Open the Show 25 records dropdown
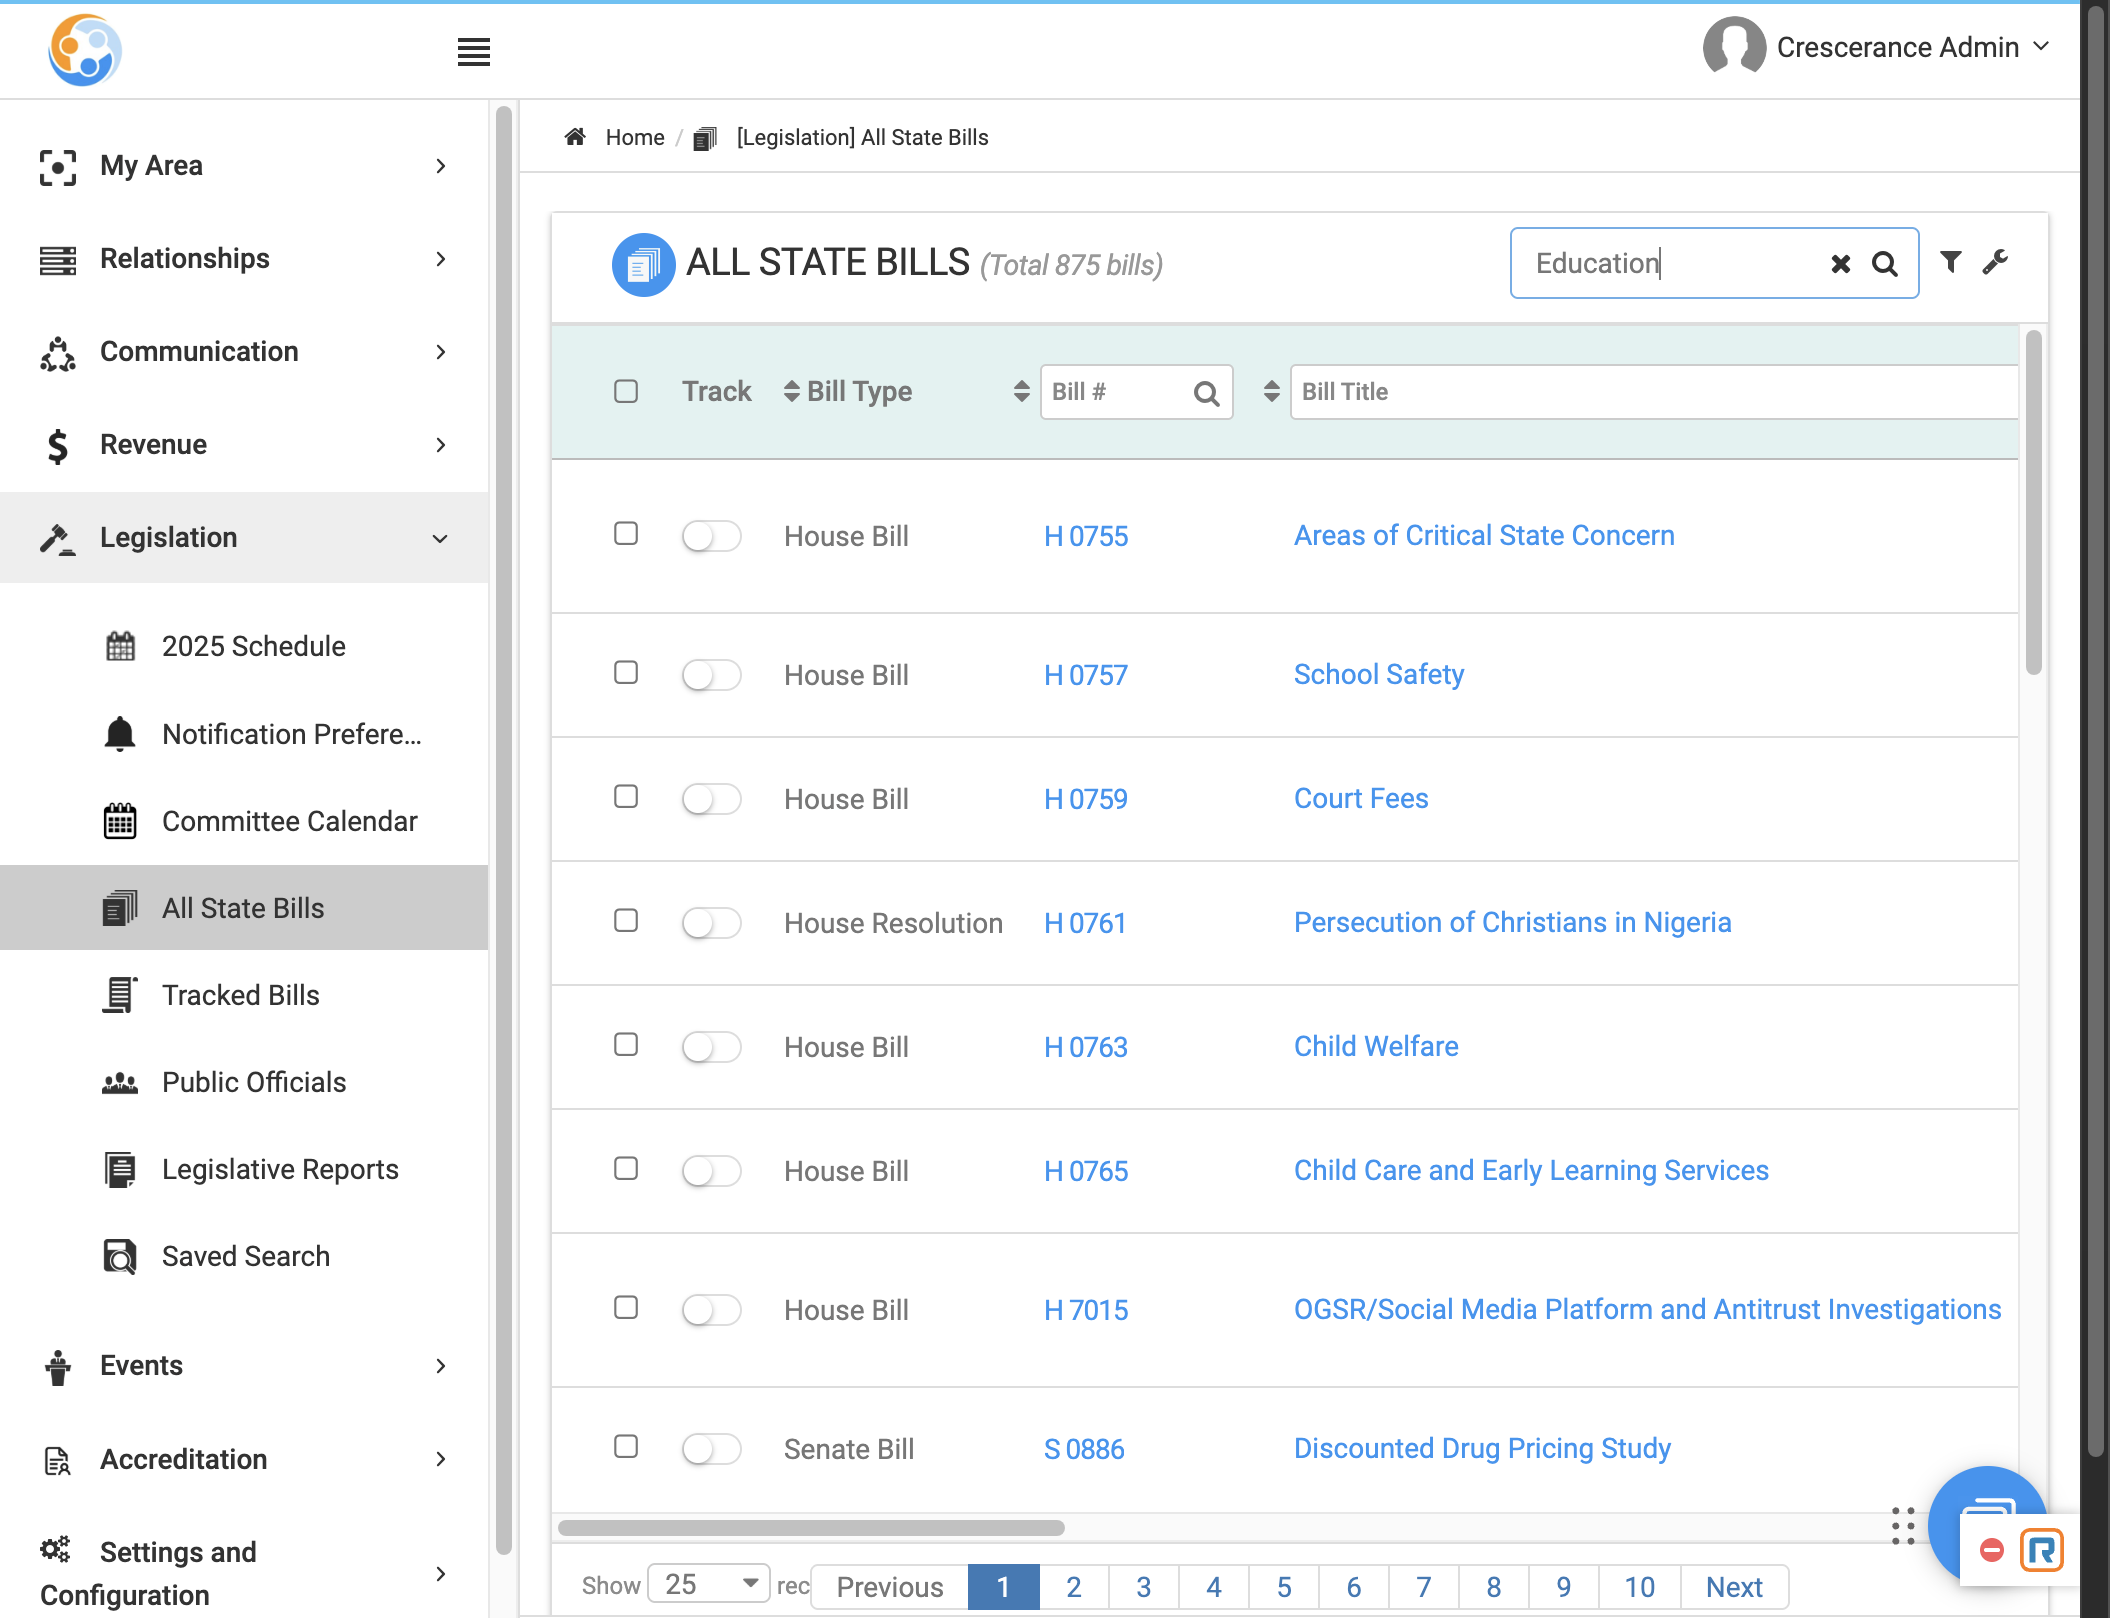Screen dimensions: 2110x1618 point(709,1584)
